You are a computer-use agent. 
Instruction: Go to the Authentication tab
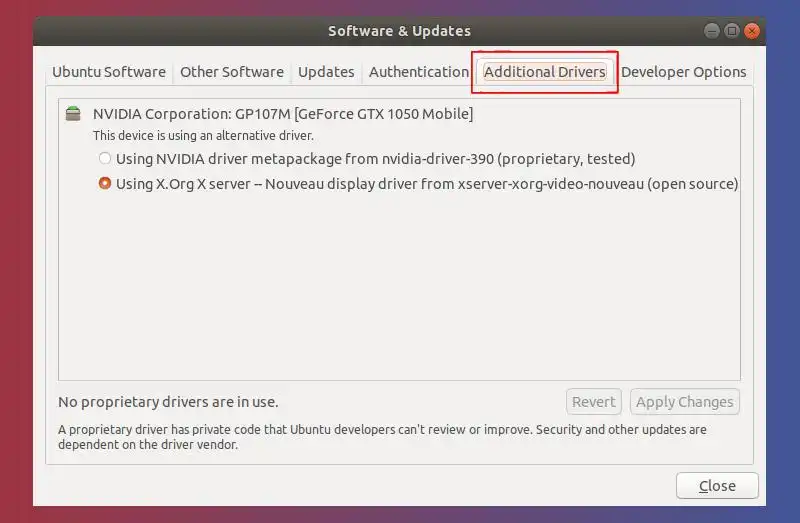419,72
